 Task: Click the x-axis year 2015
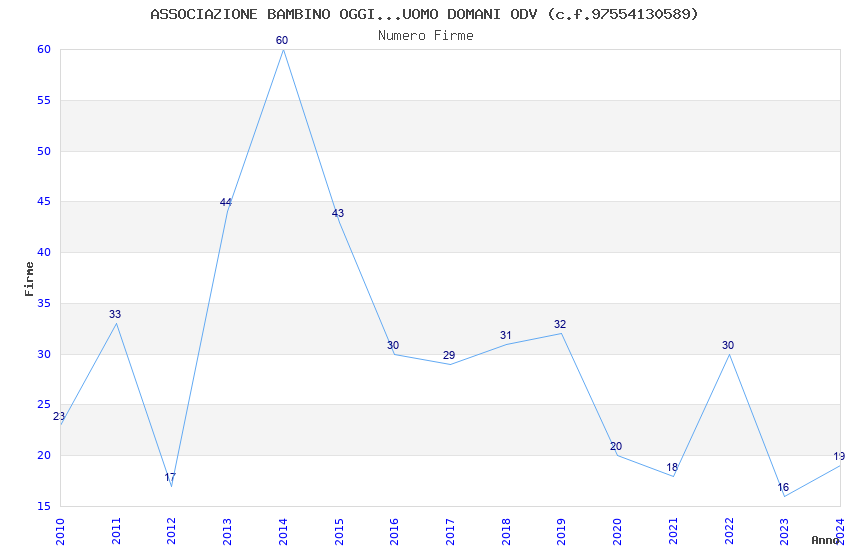(x=339, y=532)
